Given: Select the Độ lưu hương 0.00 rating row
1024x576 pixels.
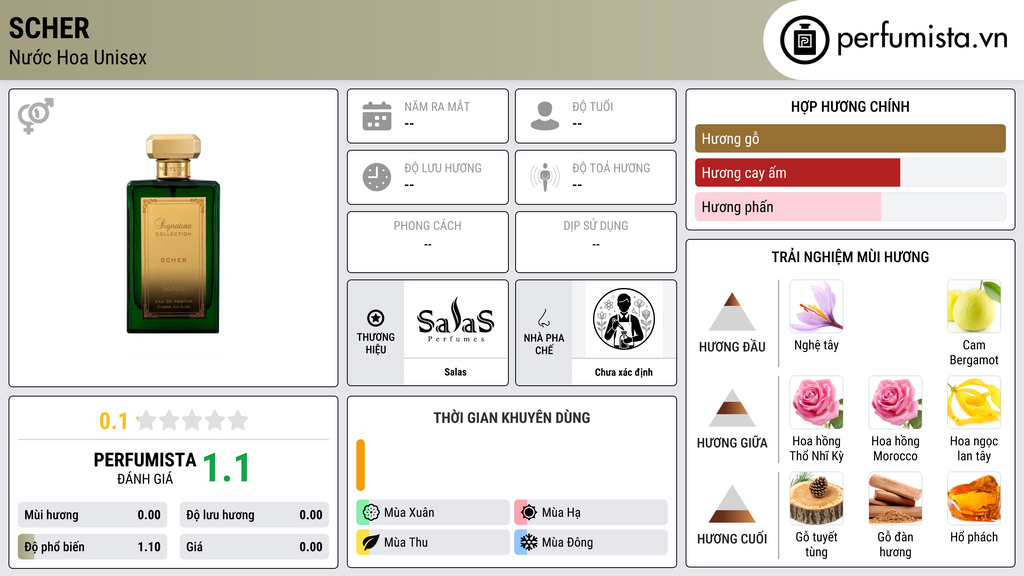Looking at the screenshot, I should click(254, 515).
